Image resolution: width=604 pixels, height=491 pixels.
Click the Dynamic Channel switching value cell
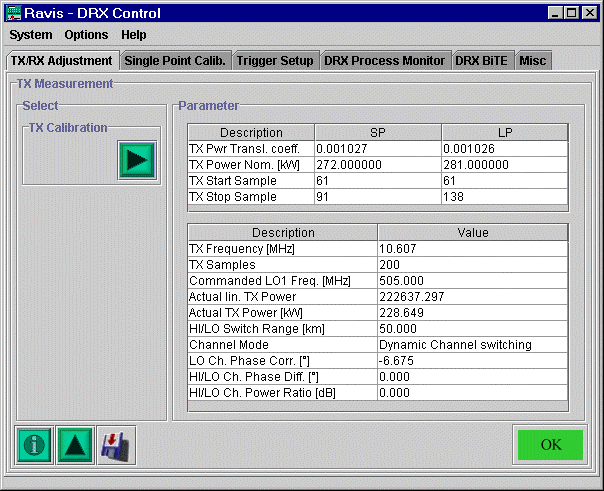[x=473, y=345]
